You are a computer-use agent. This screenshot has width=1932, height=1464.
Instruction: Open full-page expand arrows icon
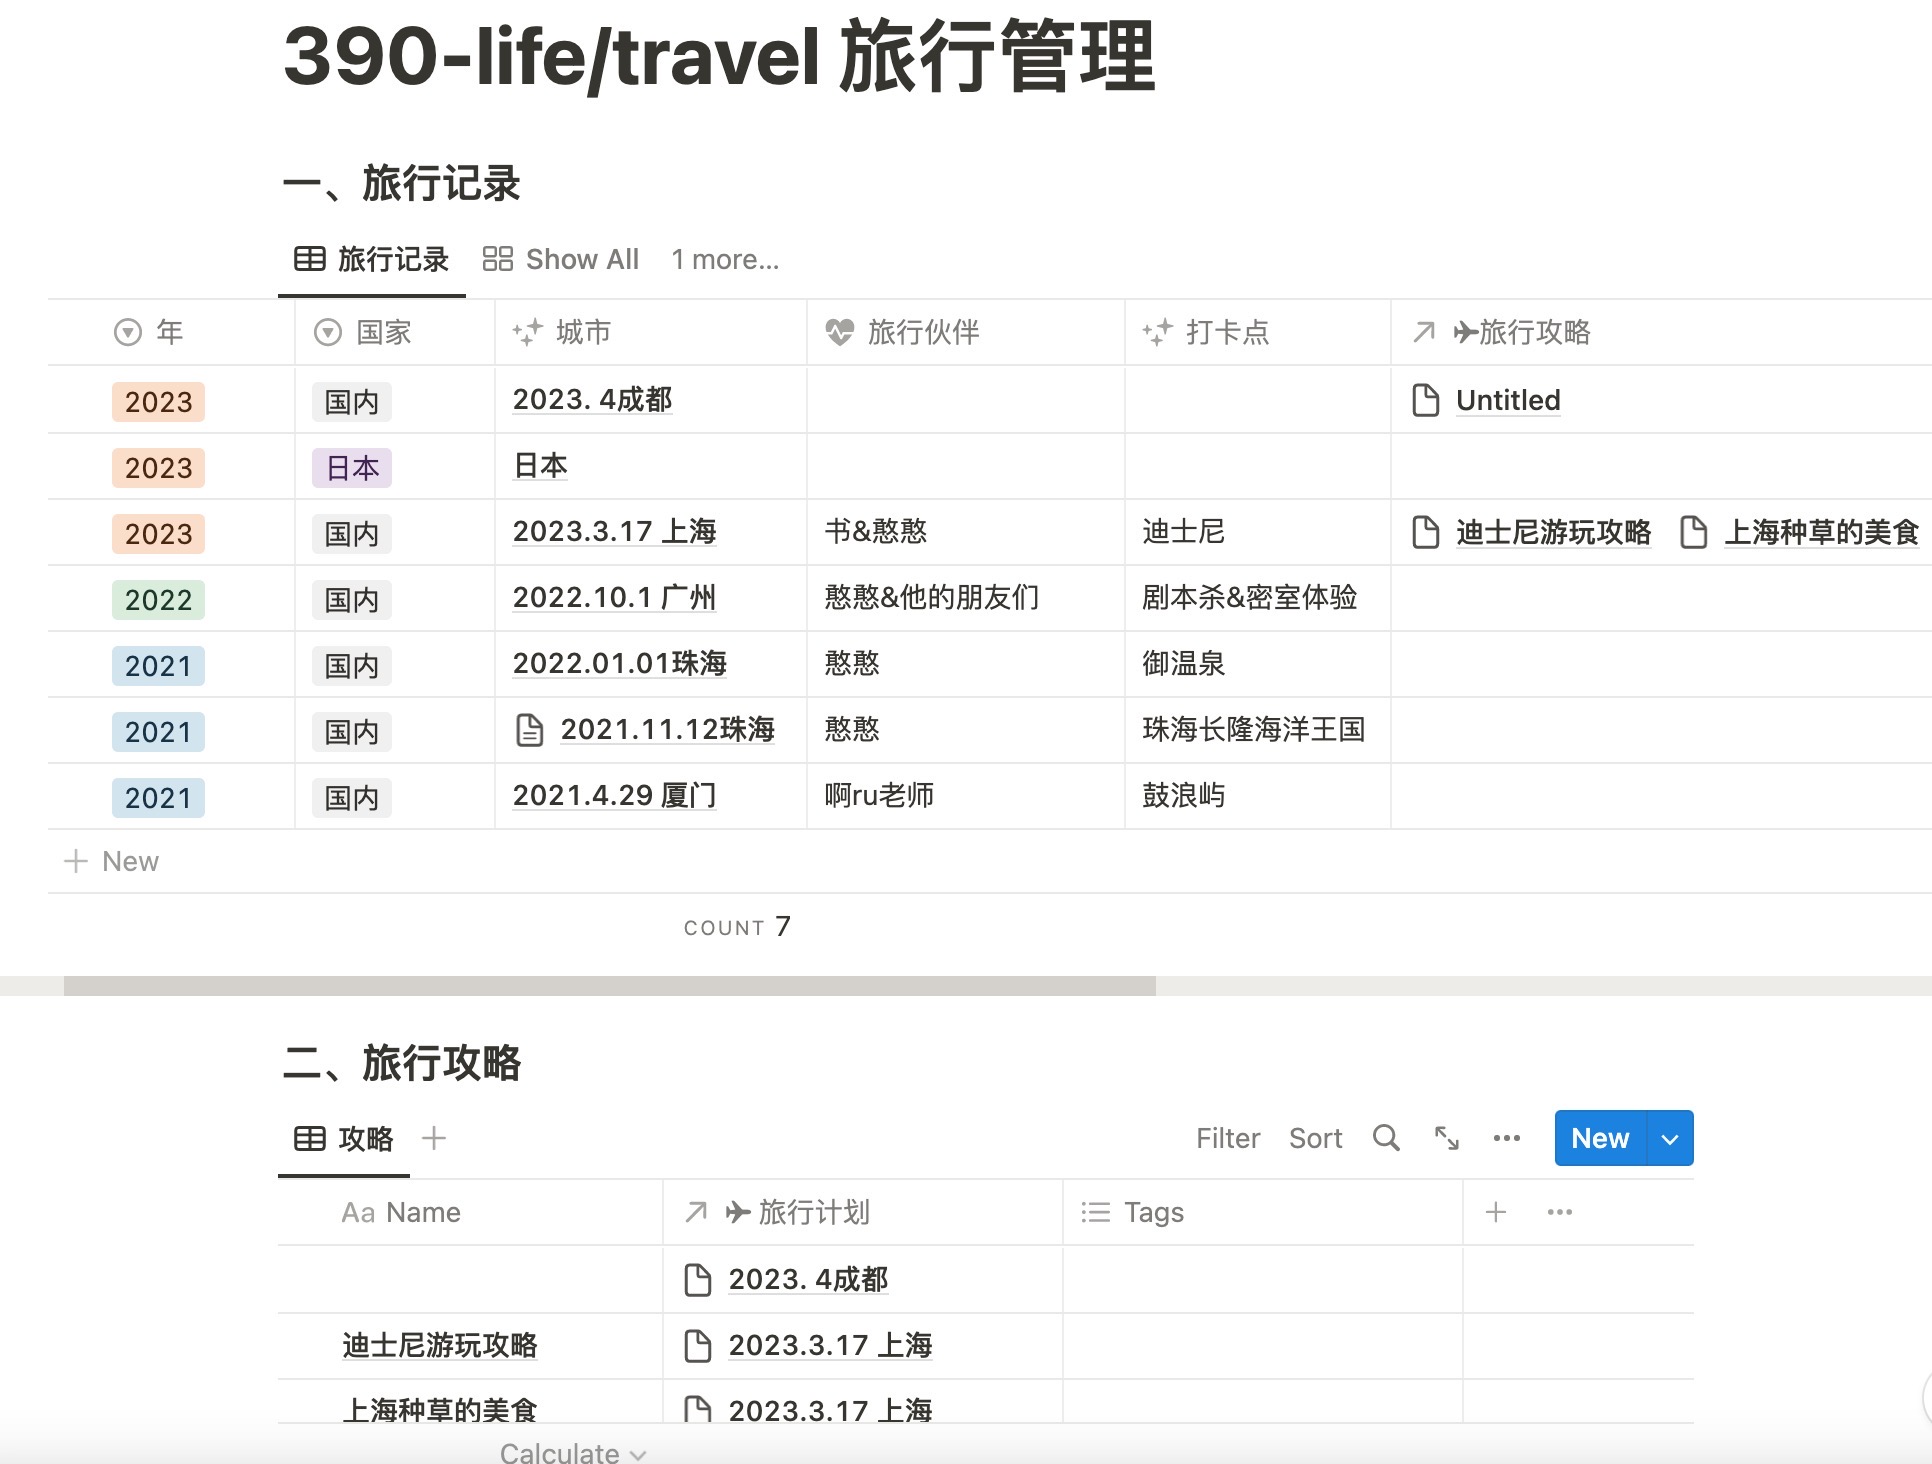[x=1446, y=1138]
